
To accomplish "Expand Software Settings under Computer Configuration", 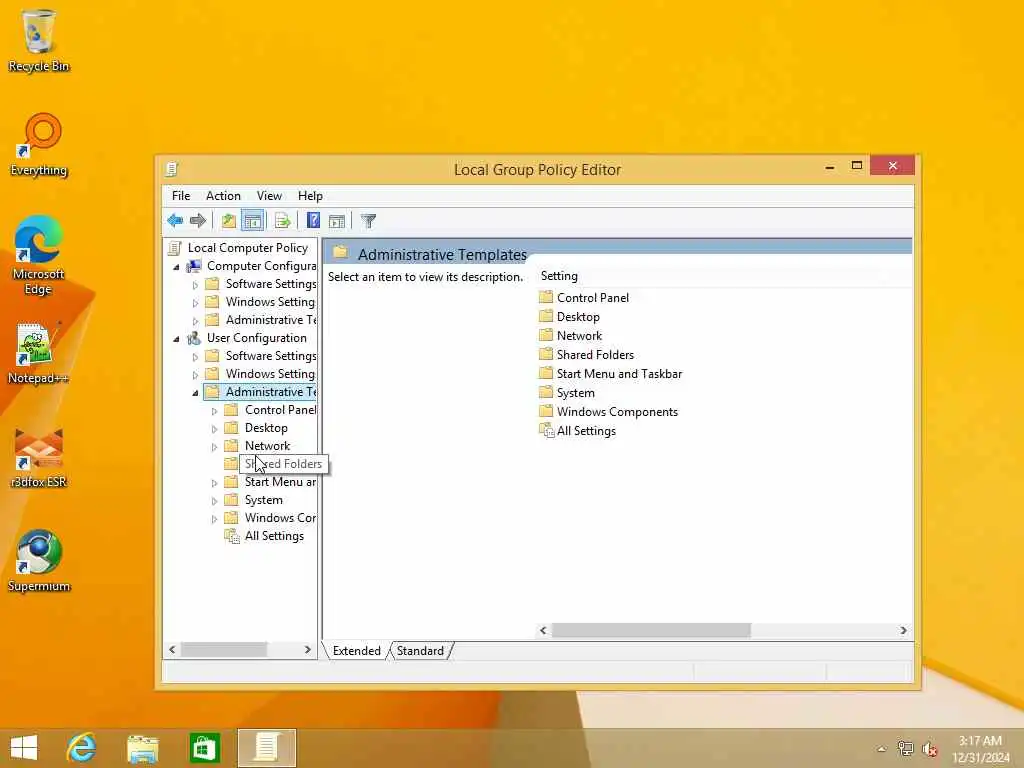I will [195, 285].
